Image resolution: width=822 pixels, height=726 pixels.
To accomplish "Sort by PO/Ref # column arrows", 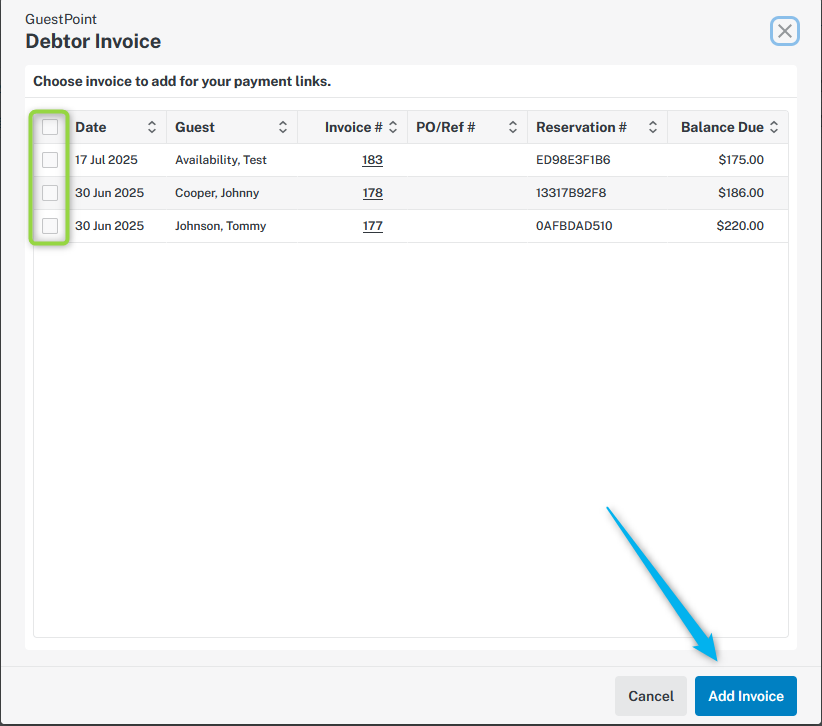I will coord(513,127).
